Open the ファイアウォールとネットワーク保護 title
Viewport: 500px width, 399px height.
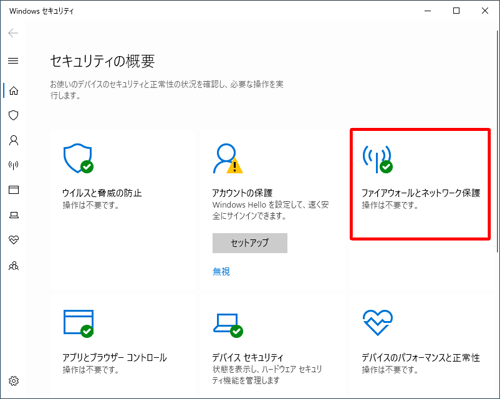point(421,193)
